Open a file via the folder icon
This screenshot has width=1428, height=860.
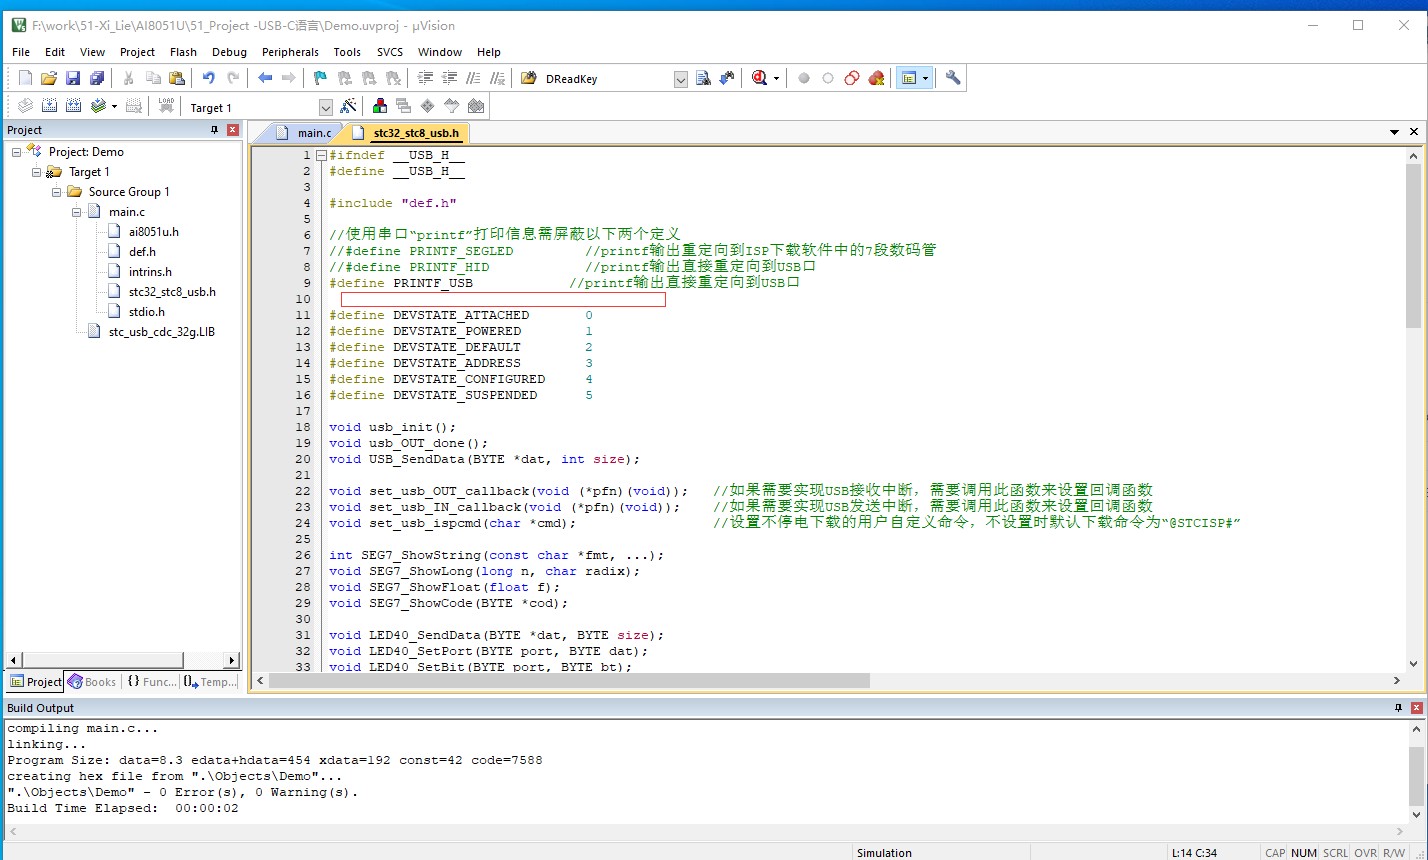[50, 78]
